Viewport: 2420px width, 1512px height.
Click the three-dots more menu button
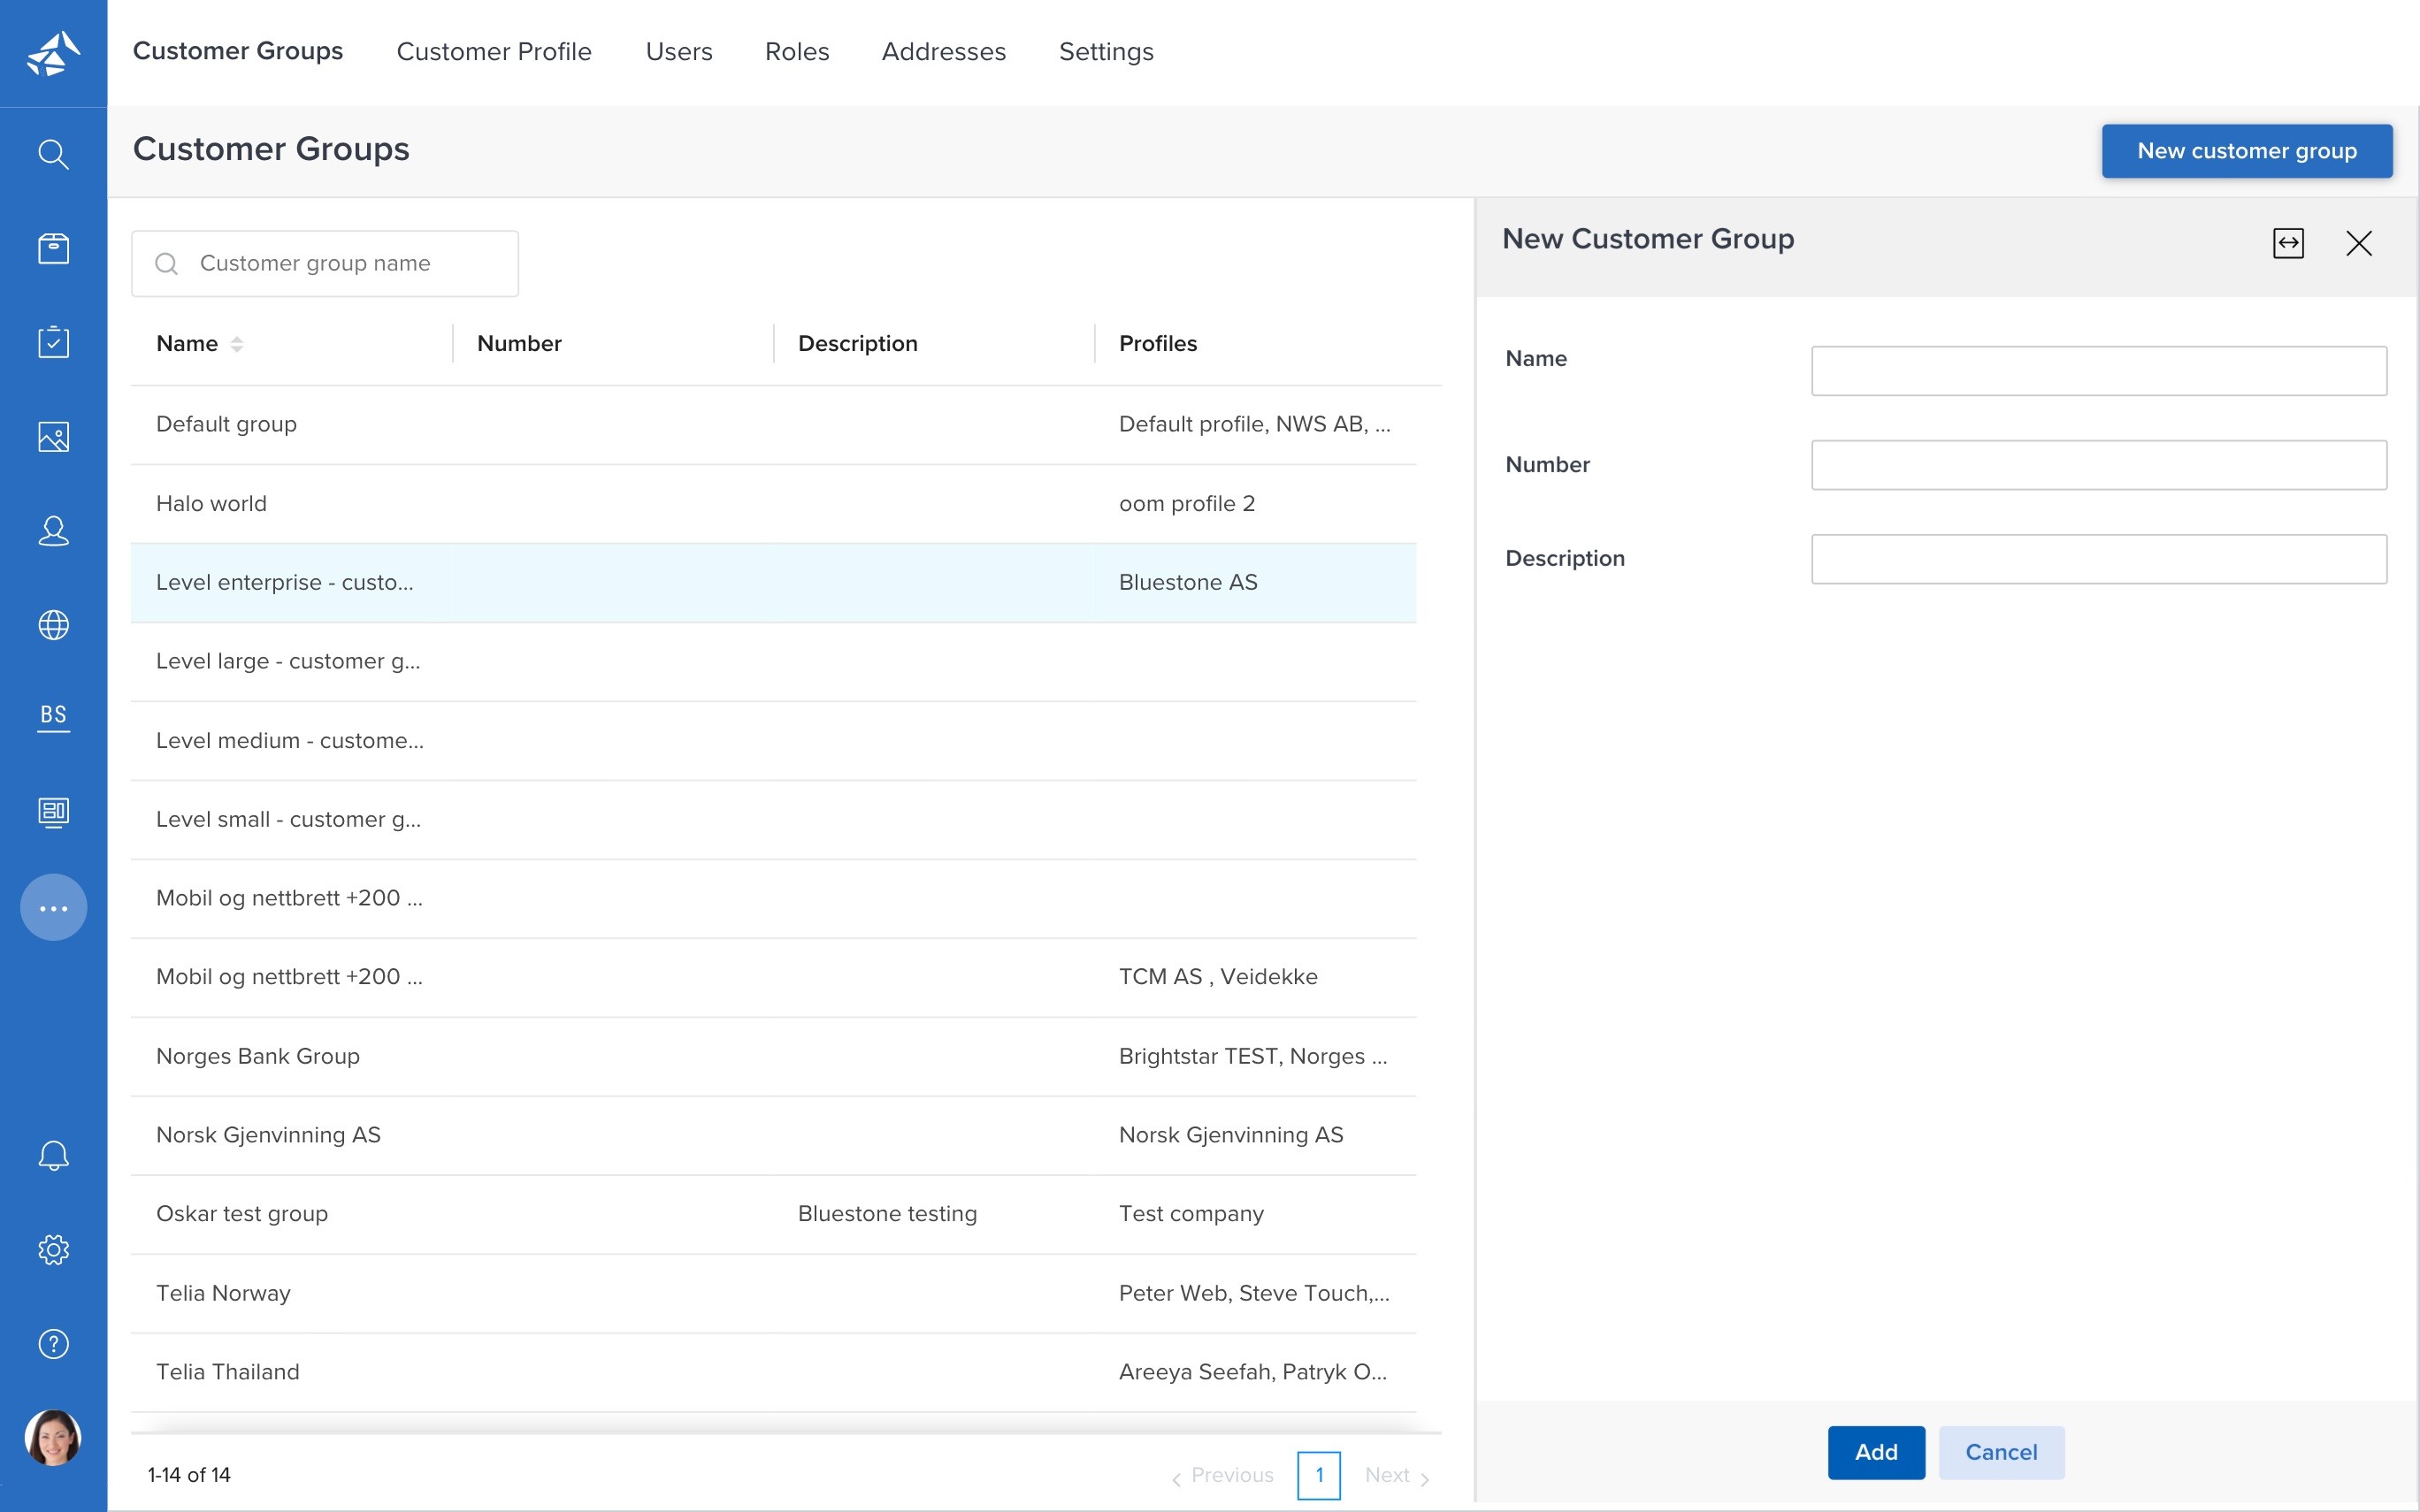[x=53, y=907]
